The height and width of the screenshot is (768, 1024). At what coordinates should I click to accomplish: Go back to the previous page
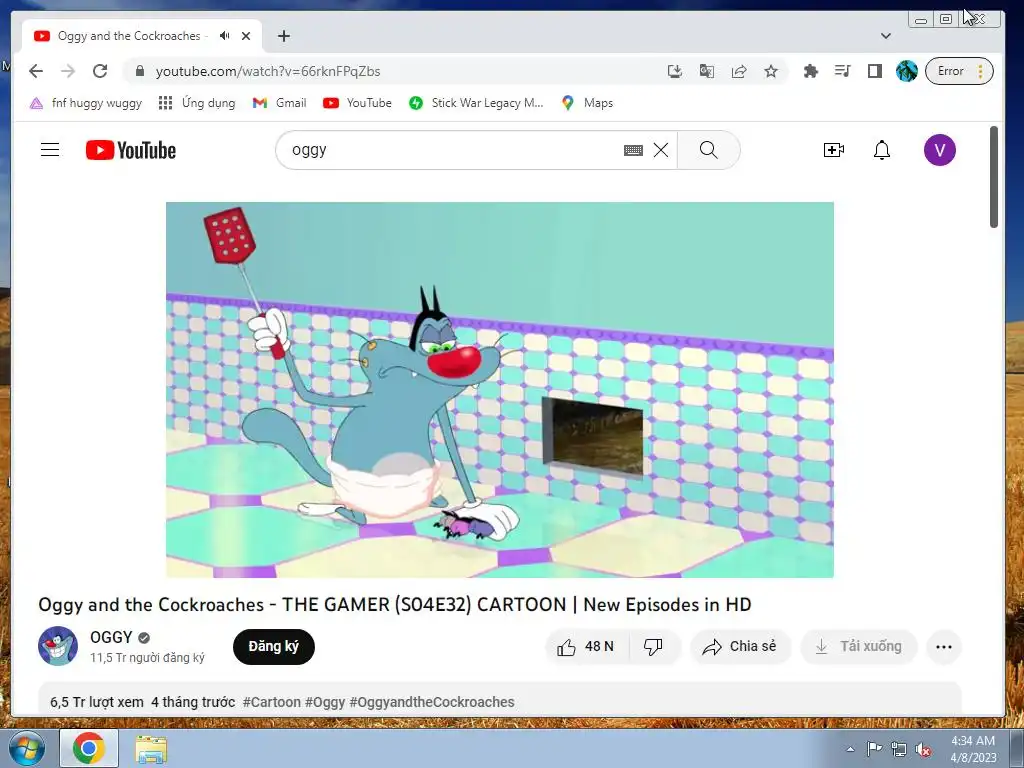[x=36, y=71]
